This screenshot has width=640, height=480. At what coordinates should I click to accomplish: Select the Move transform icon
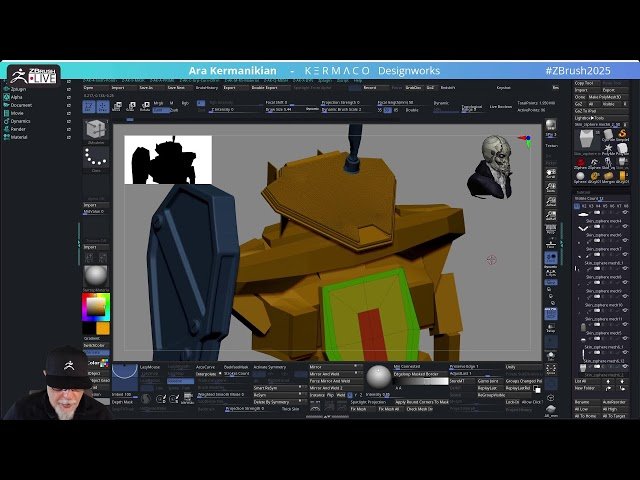pyautogui.click(x=117, y=107)
